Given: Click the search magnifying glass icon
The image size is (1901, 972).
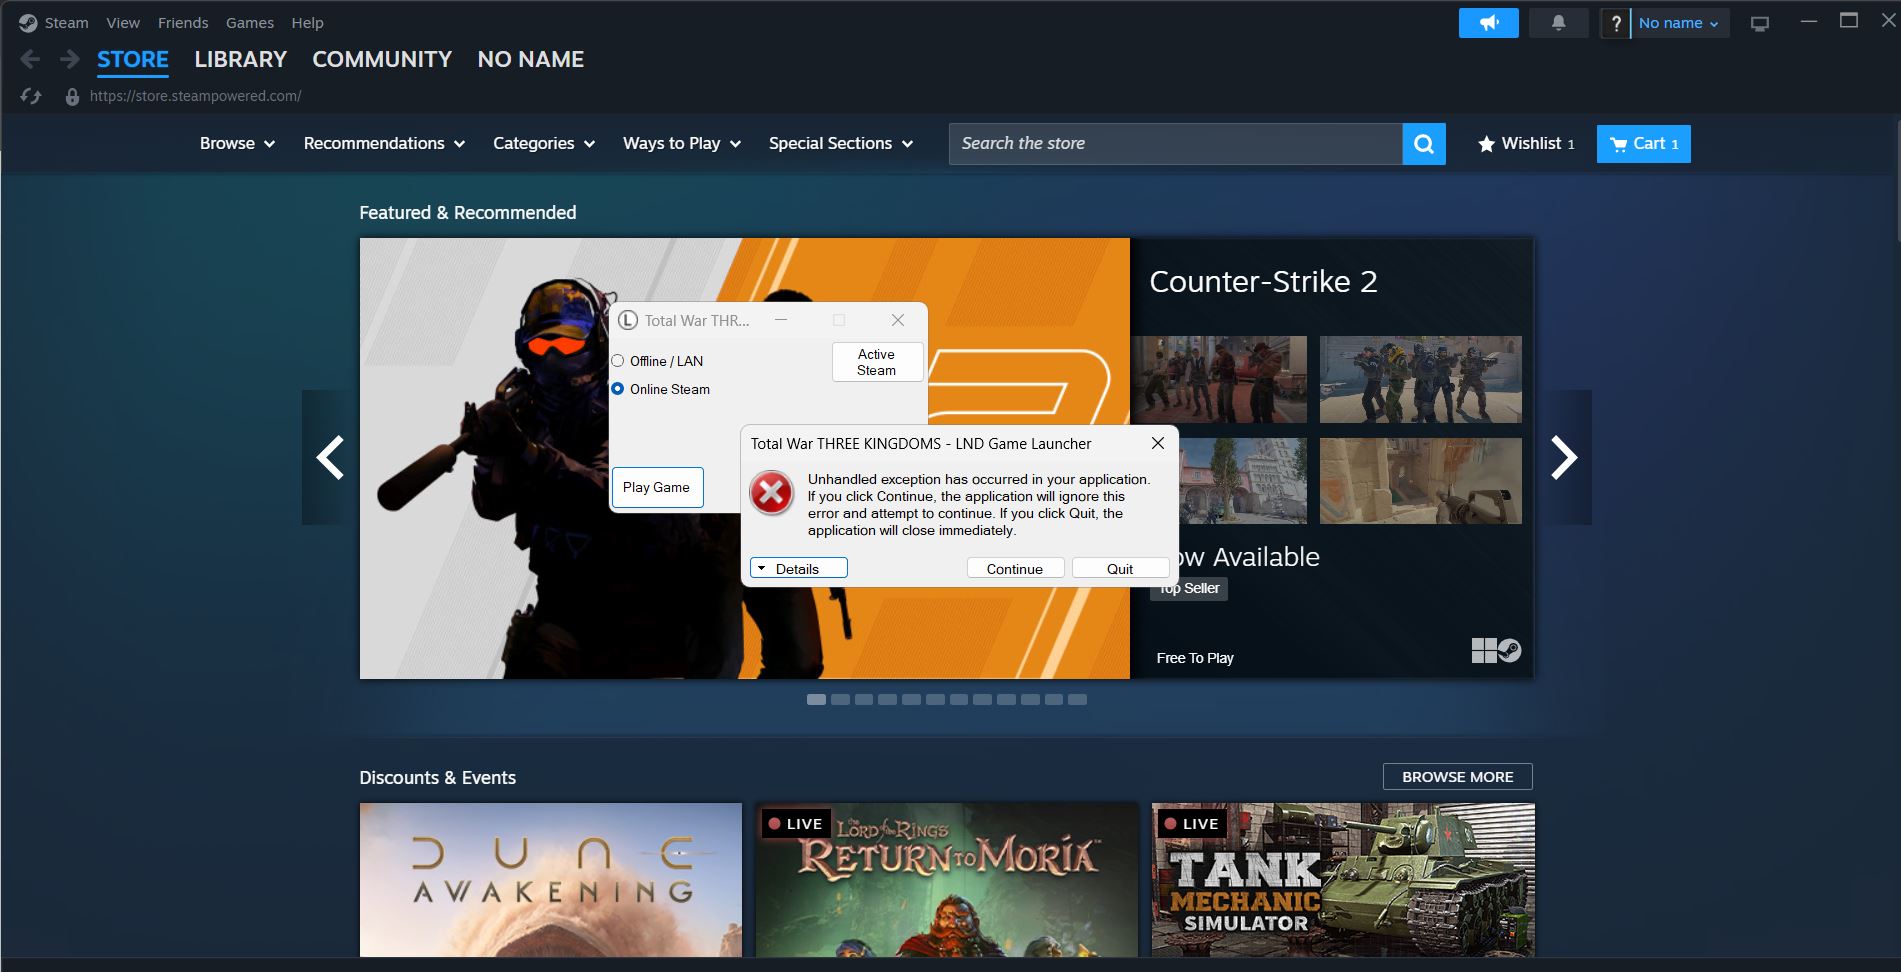Looking at the screenshot, I should point(1424,143).
